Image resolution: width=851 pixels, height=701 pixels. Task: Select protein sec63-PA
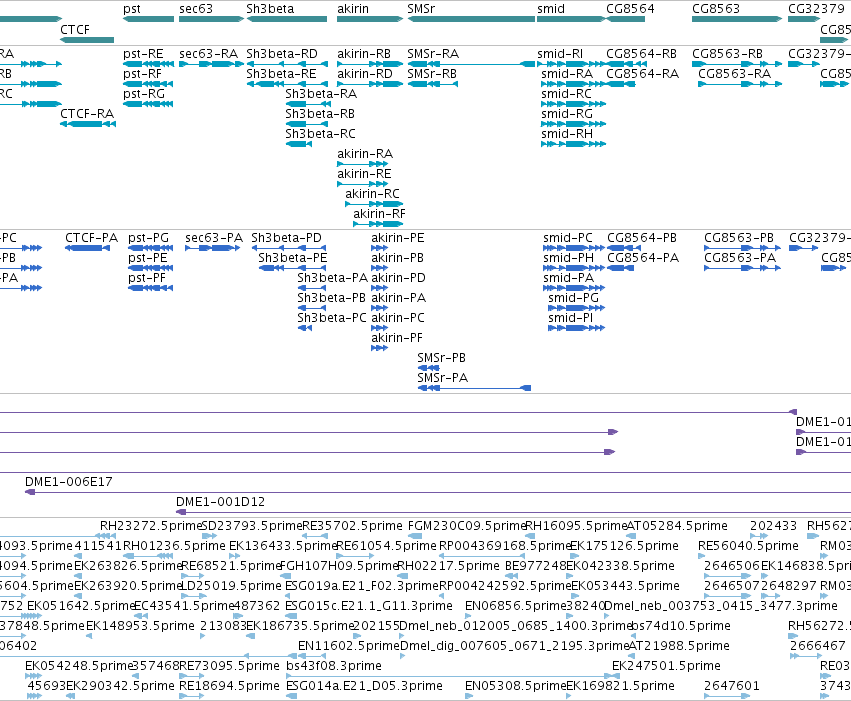click(214, 238)
